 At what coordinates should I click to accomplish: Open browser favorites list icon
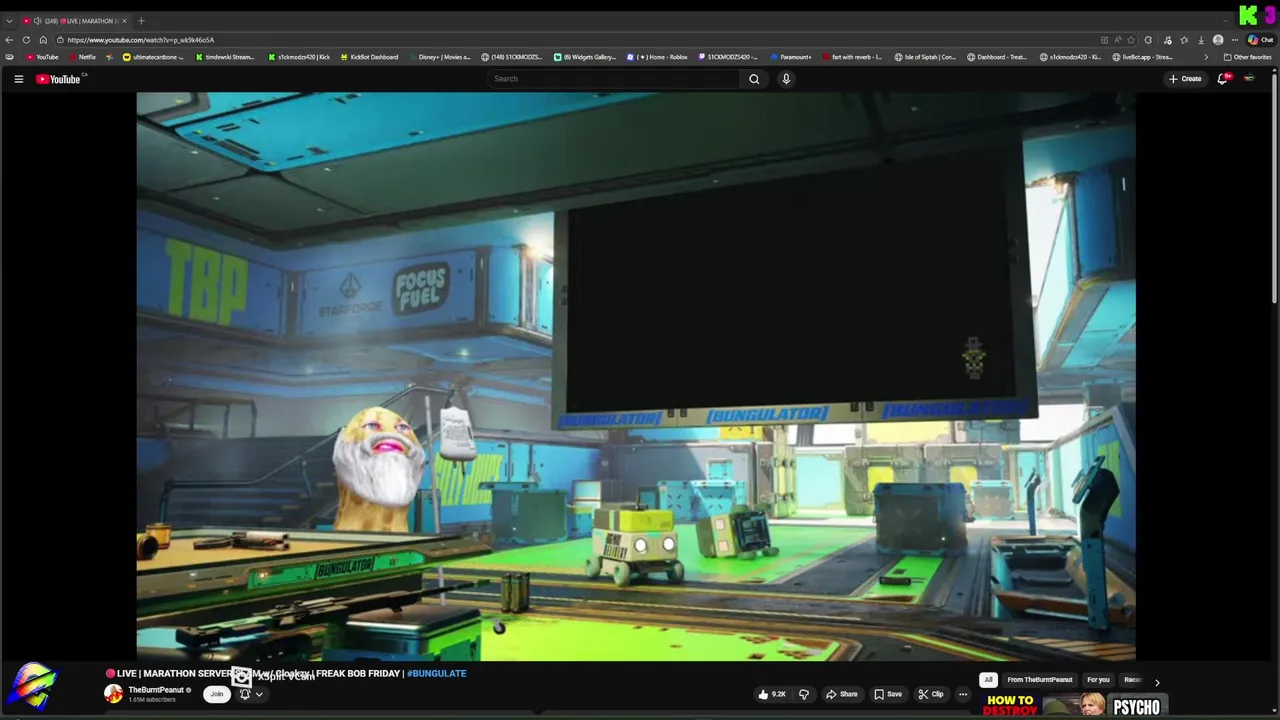(1184, 40)
